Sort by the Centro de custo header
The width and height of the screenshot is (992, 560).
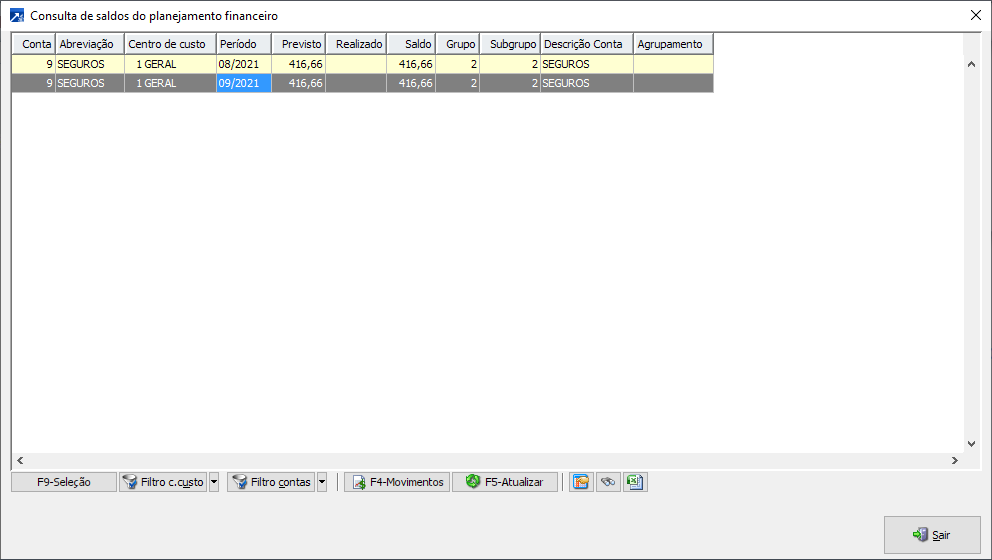coord(170,44)
